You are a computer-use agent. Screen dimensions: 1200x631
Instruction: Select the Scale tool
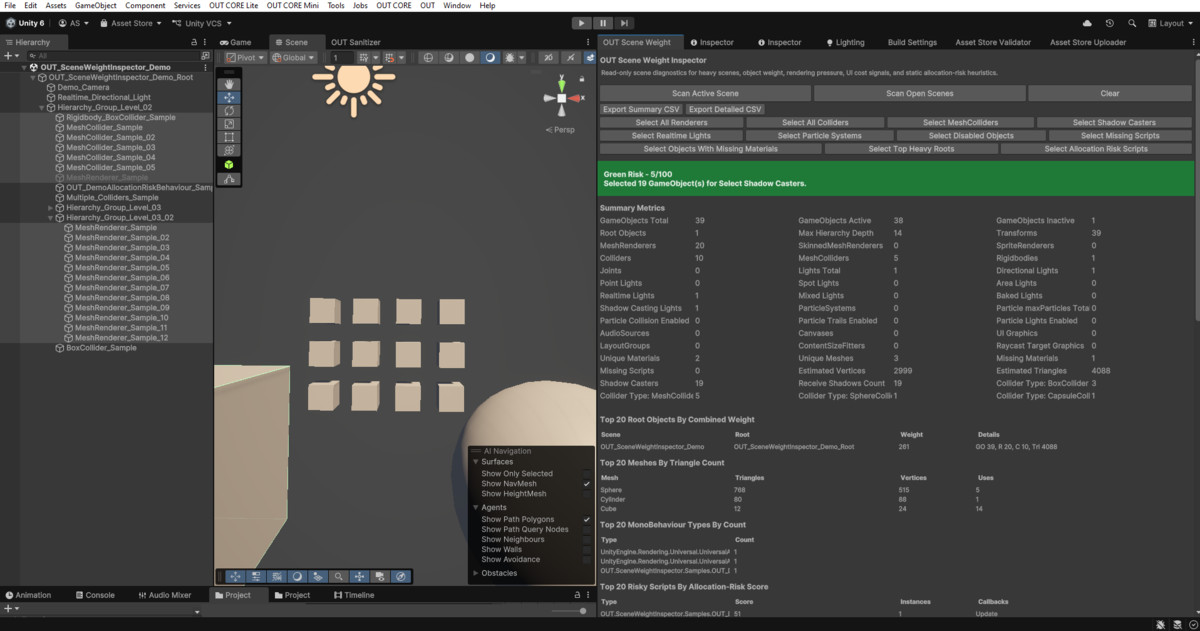pos(229,124)
